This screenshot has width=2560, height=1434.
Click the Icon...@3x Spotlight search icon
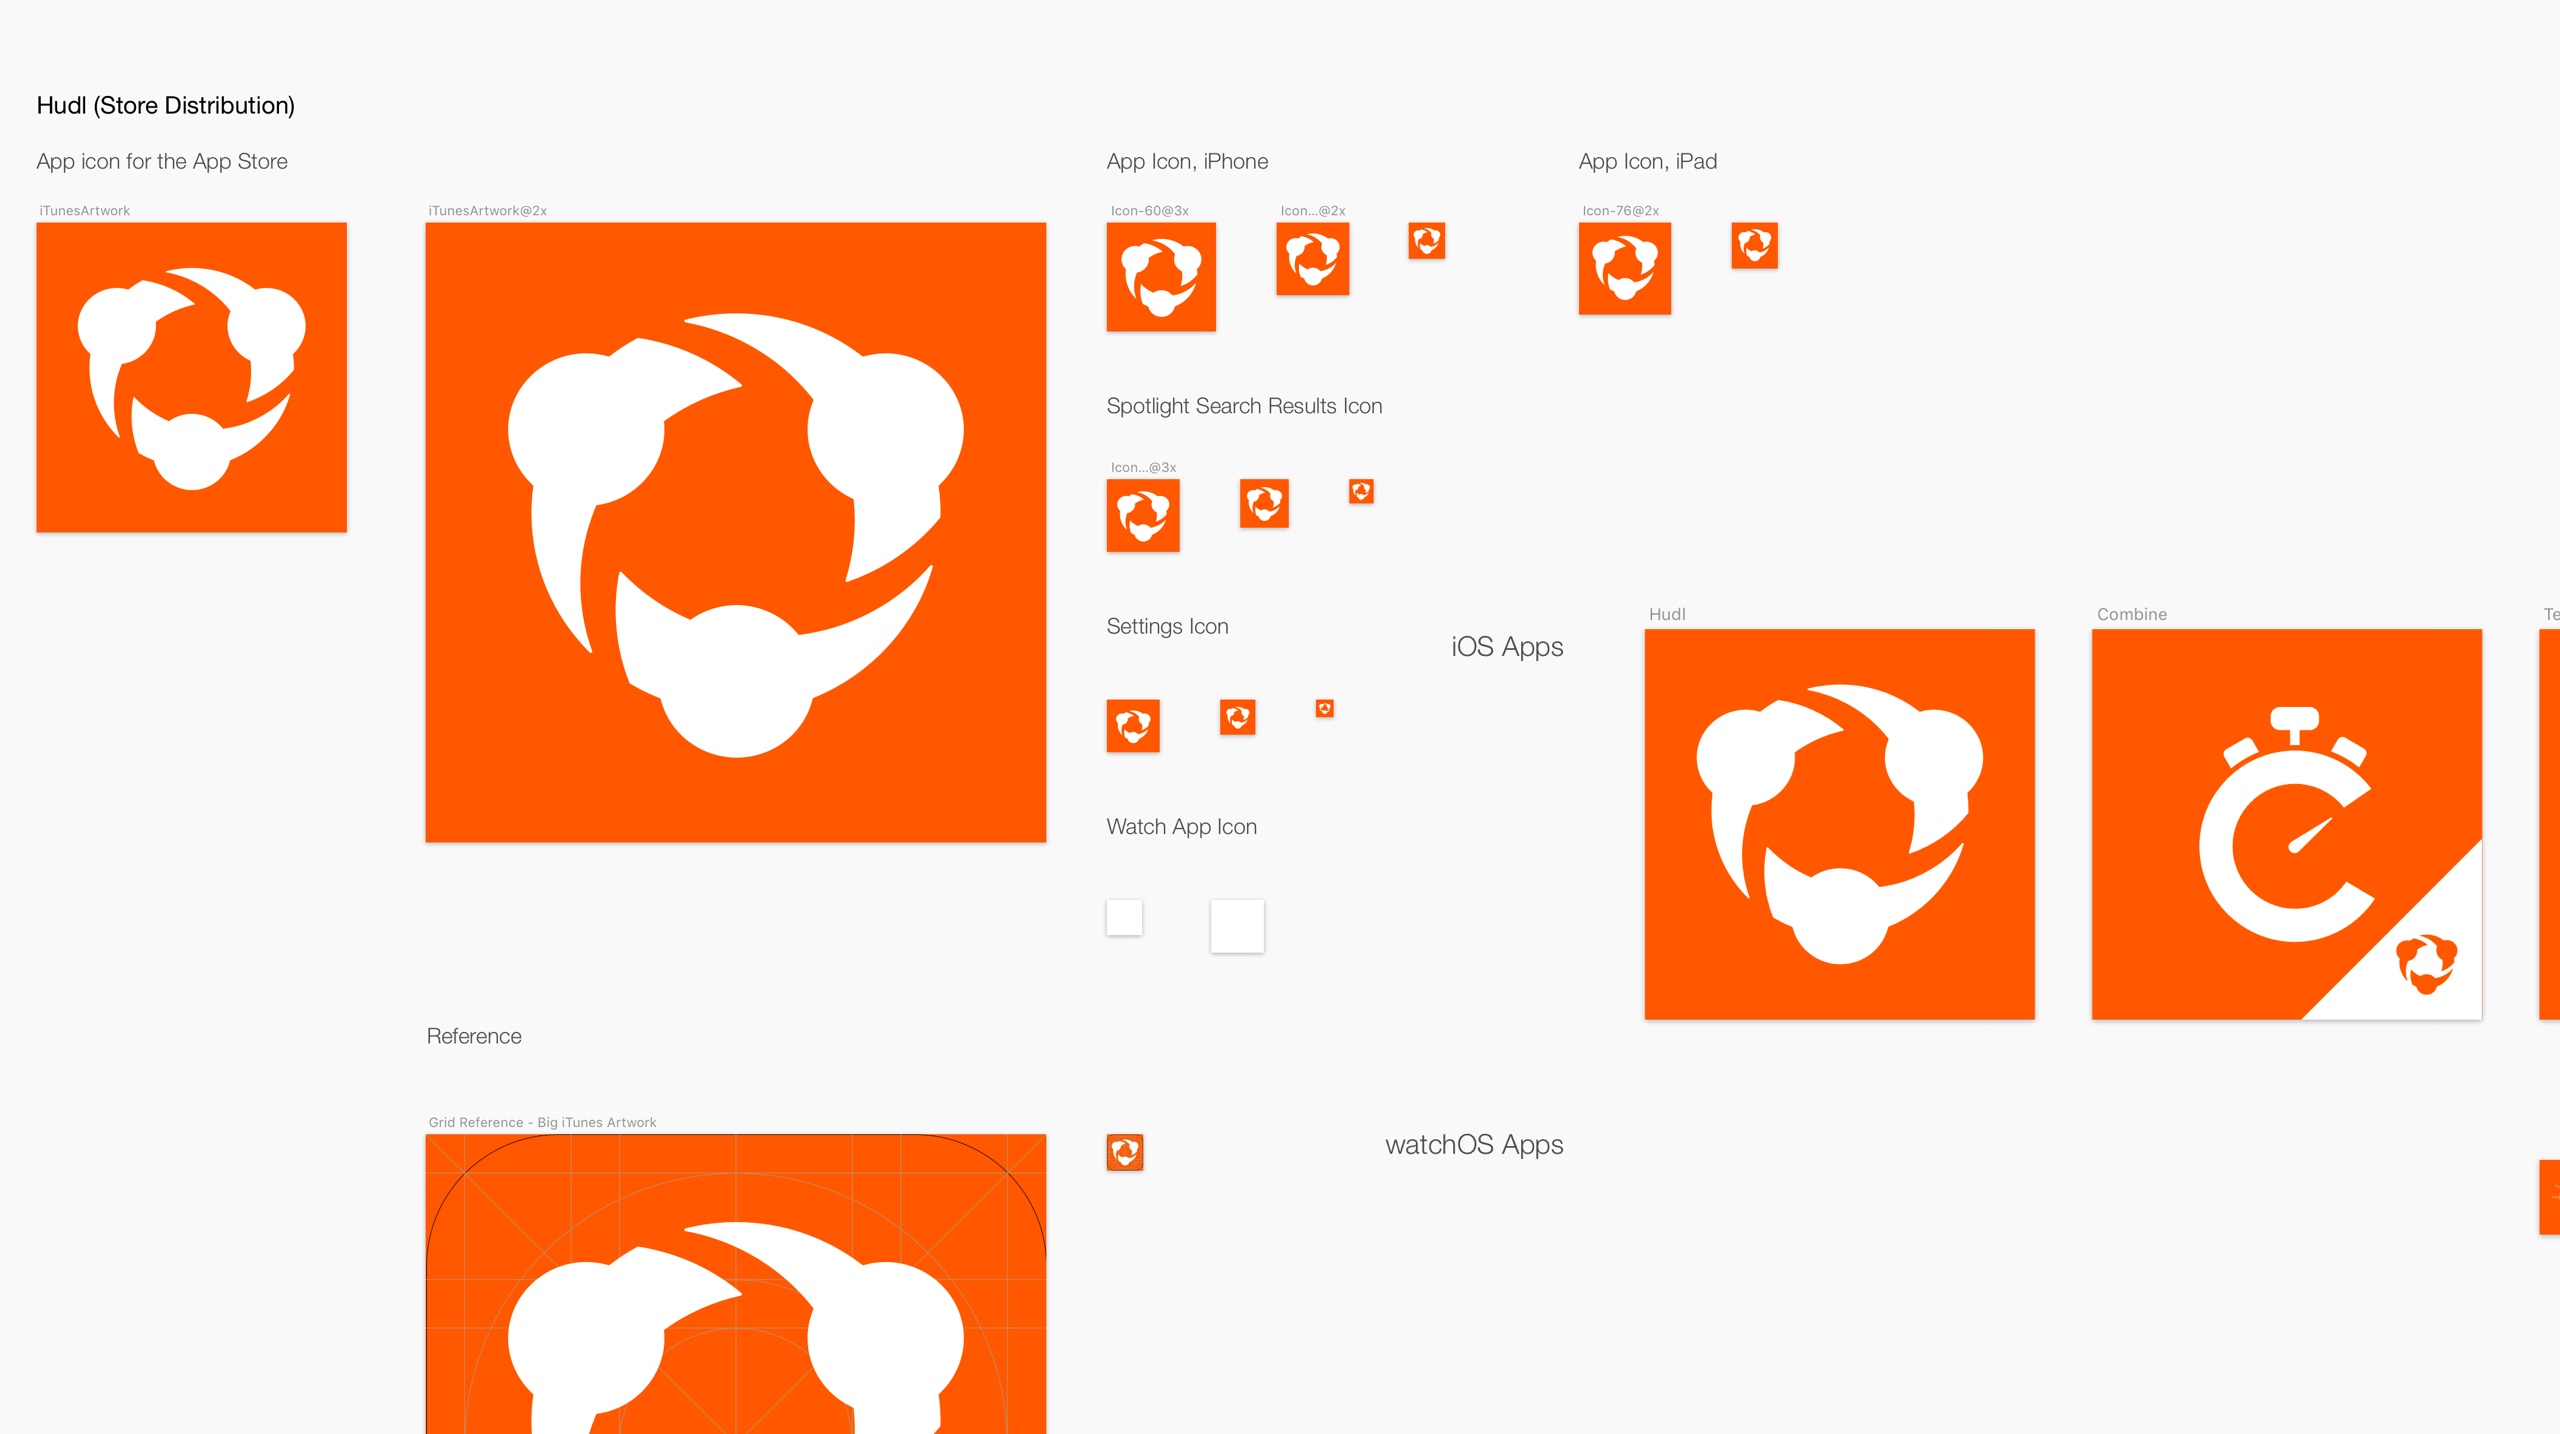click(1143, 516)
